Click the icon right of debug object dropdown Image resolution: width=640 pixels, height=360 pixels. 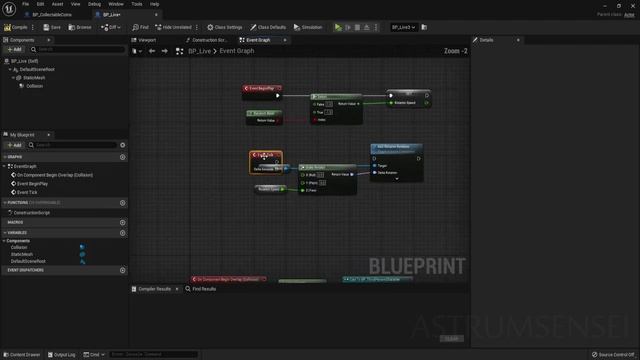424,27
